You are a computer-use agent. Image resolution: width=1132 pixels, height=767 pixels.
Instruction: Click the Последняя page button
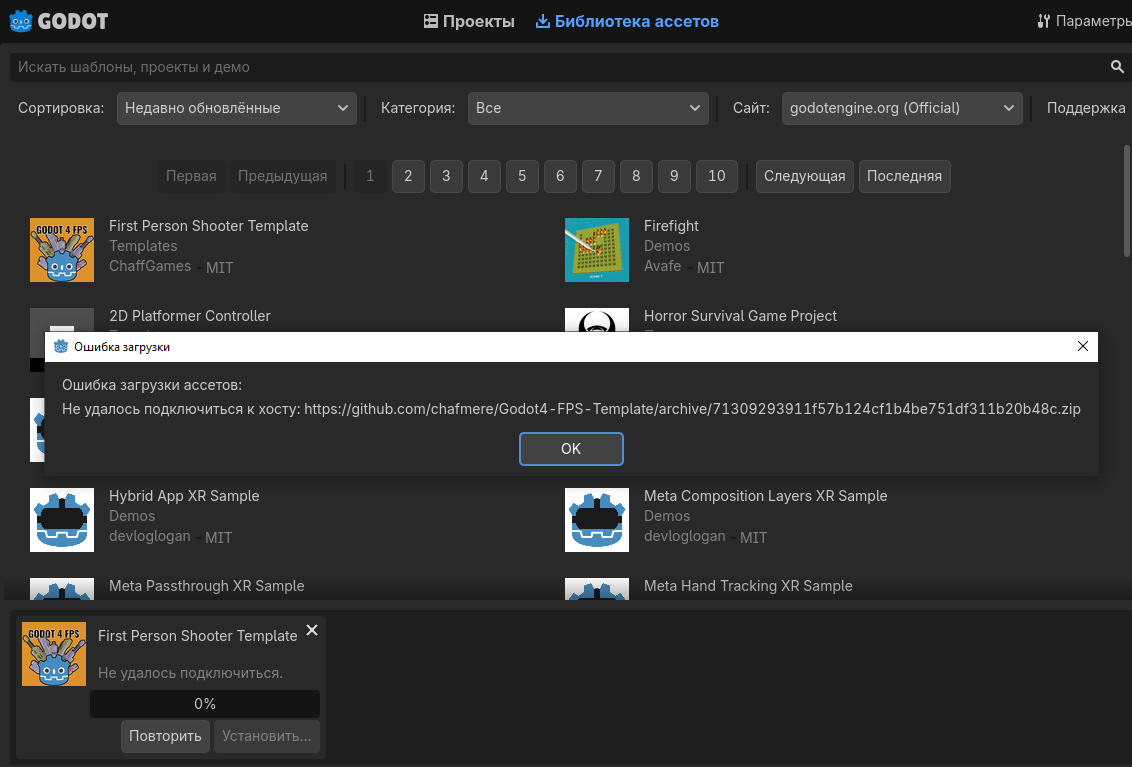905,176
